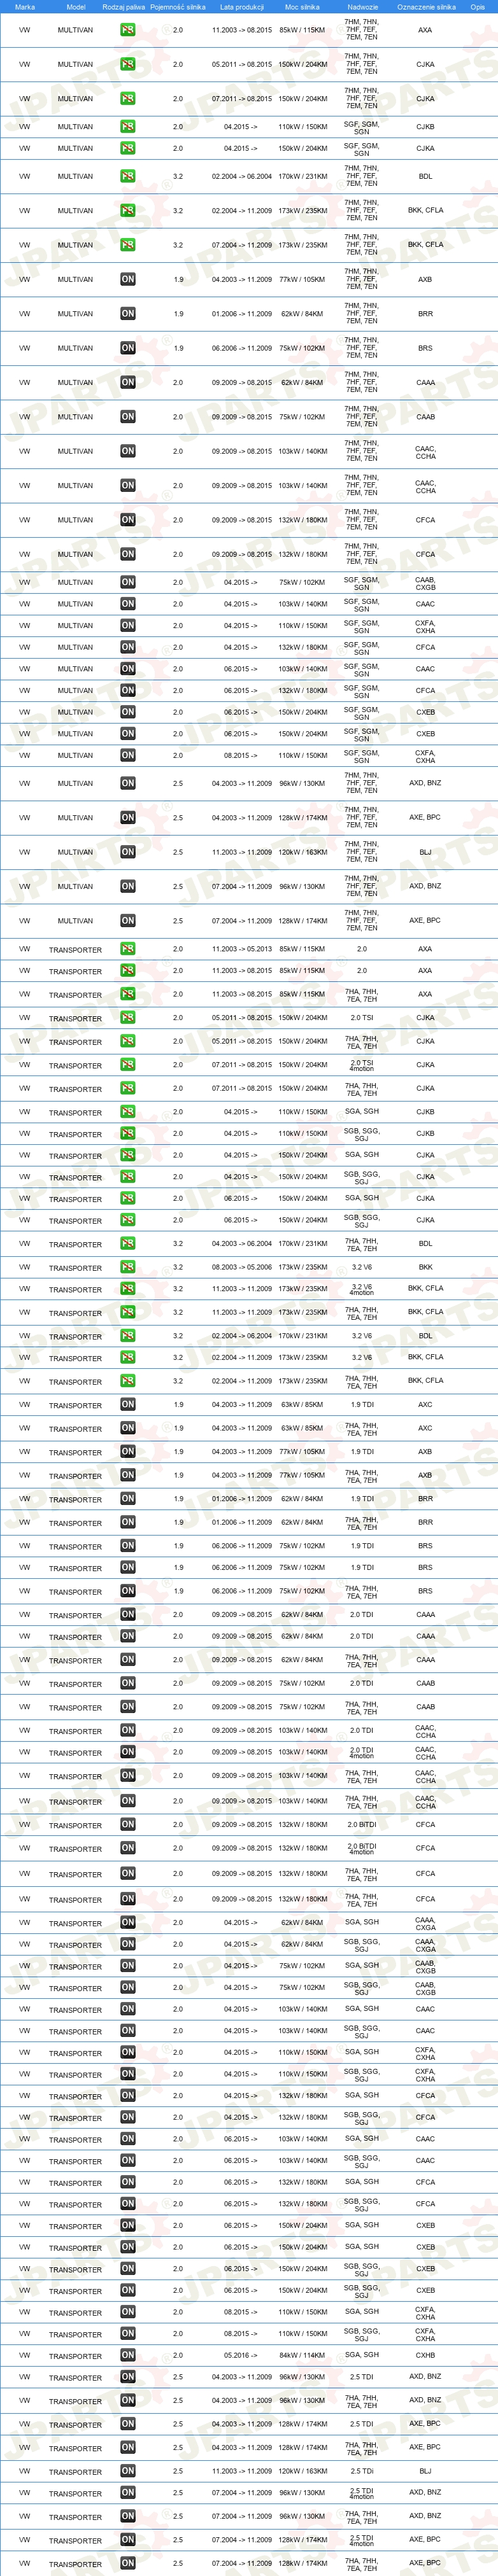The height and width of the screenshot is (2576, 498).
Task: Click diesel ON icon in Multivan BRR row
Action: (128, 314)
